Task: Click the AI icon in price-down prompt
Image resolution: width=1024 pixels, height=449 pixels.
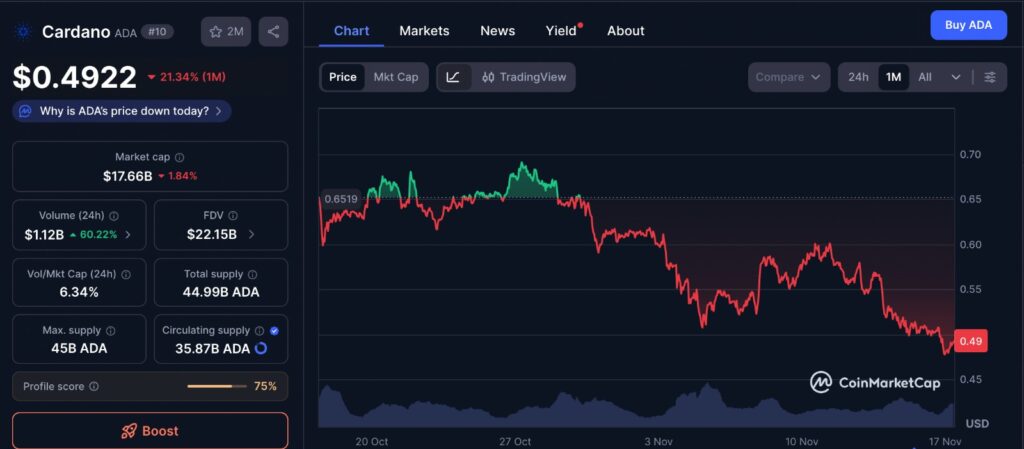Action: [25, 111]
